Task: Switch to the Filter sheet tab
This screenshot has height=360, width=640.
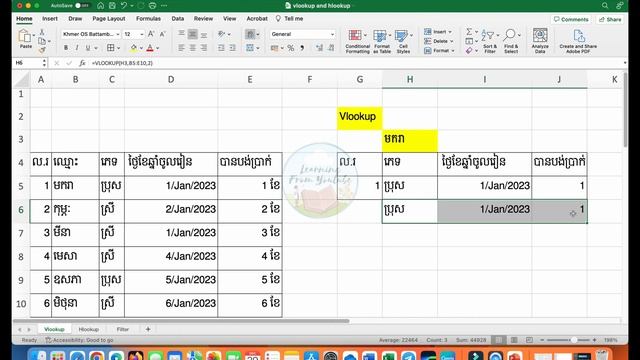Action: [122, 329]
